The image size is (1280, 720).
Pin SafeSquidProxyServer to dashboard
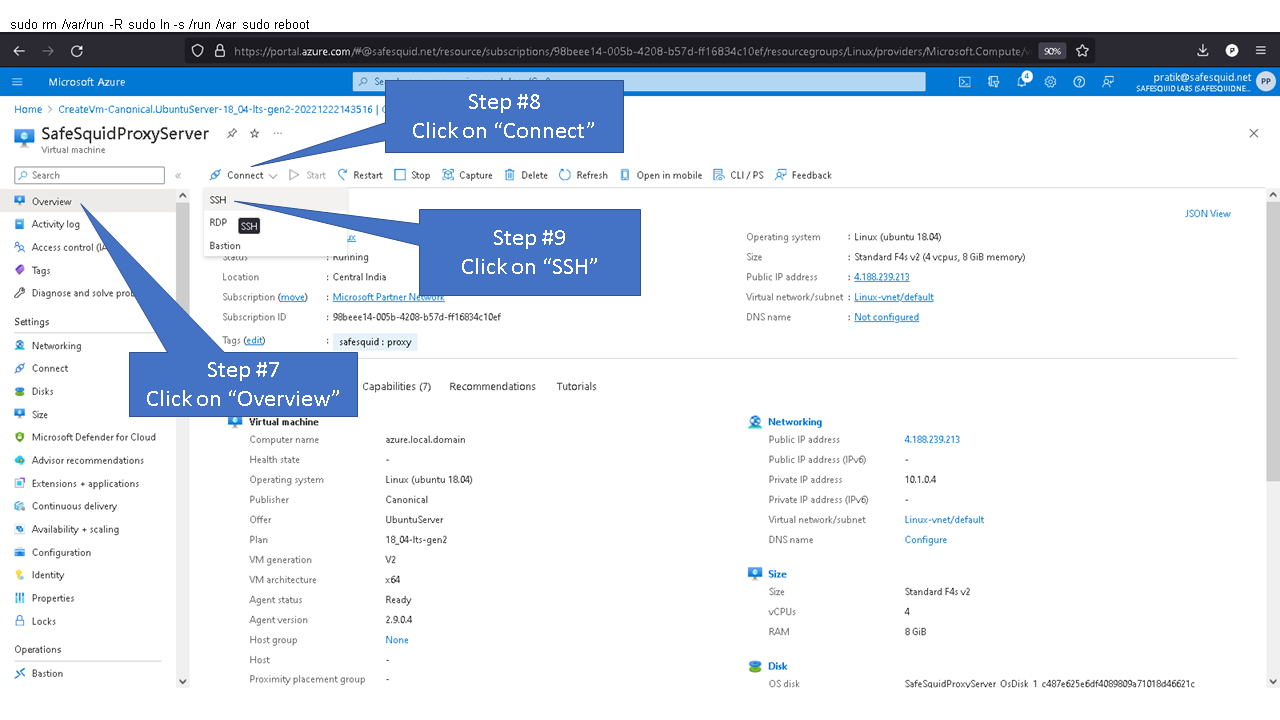point(232,133)
